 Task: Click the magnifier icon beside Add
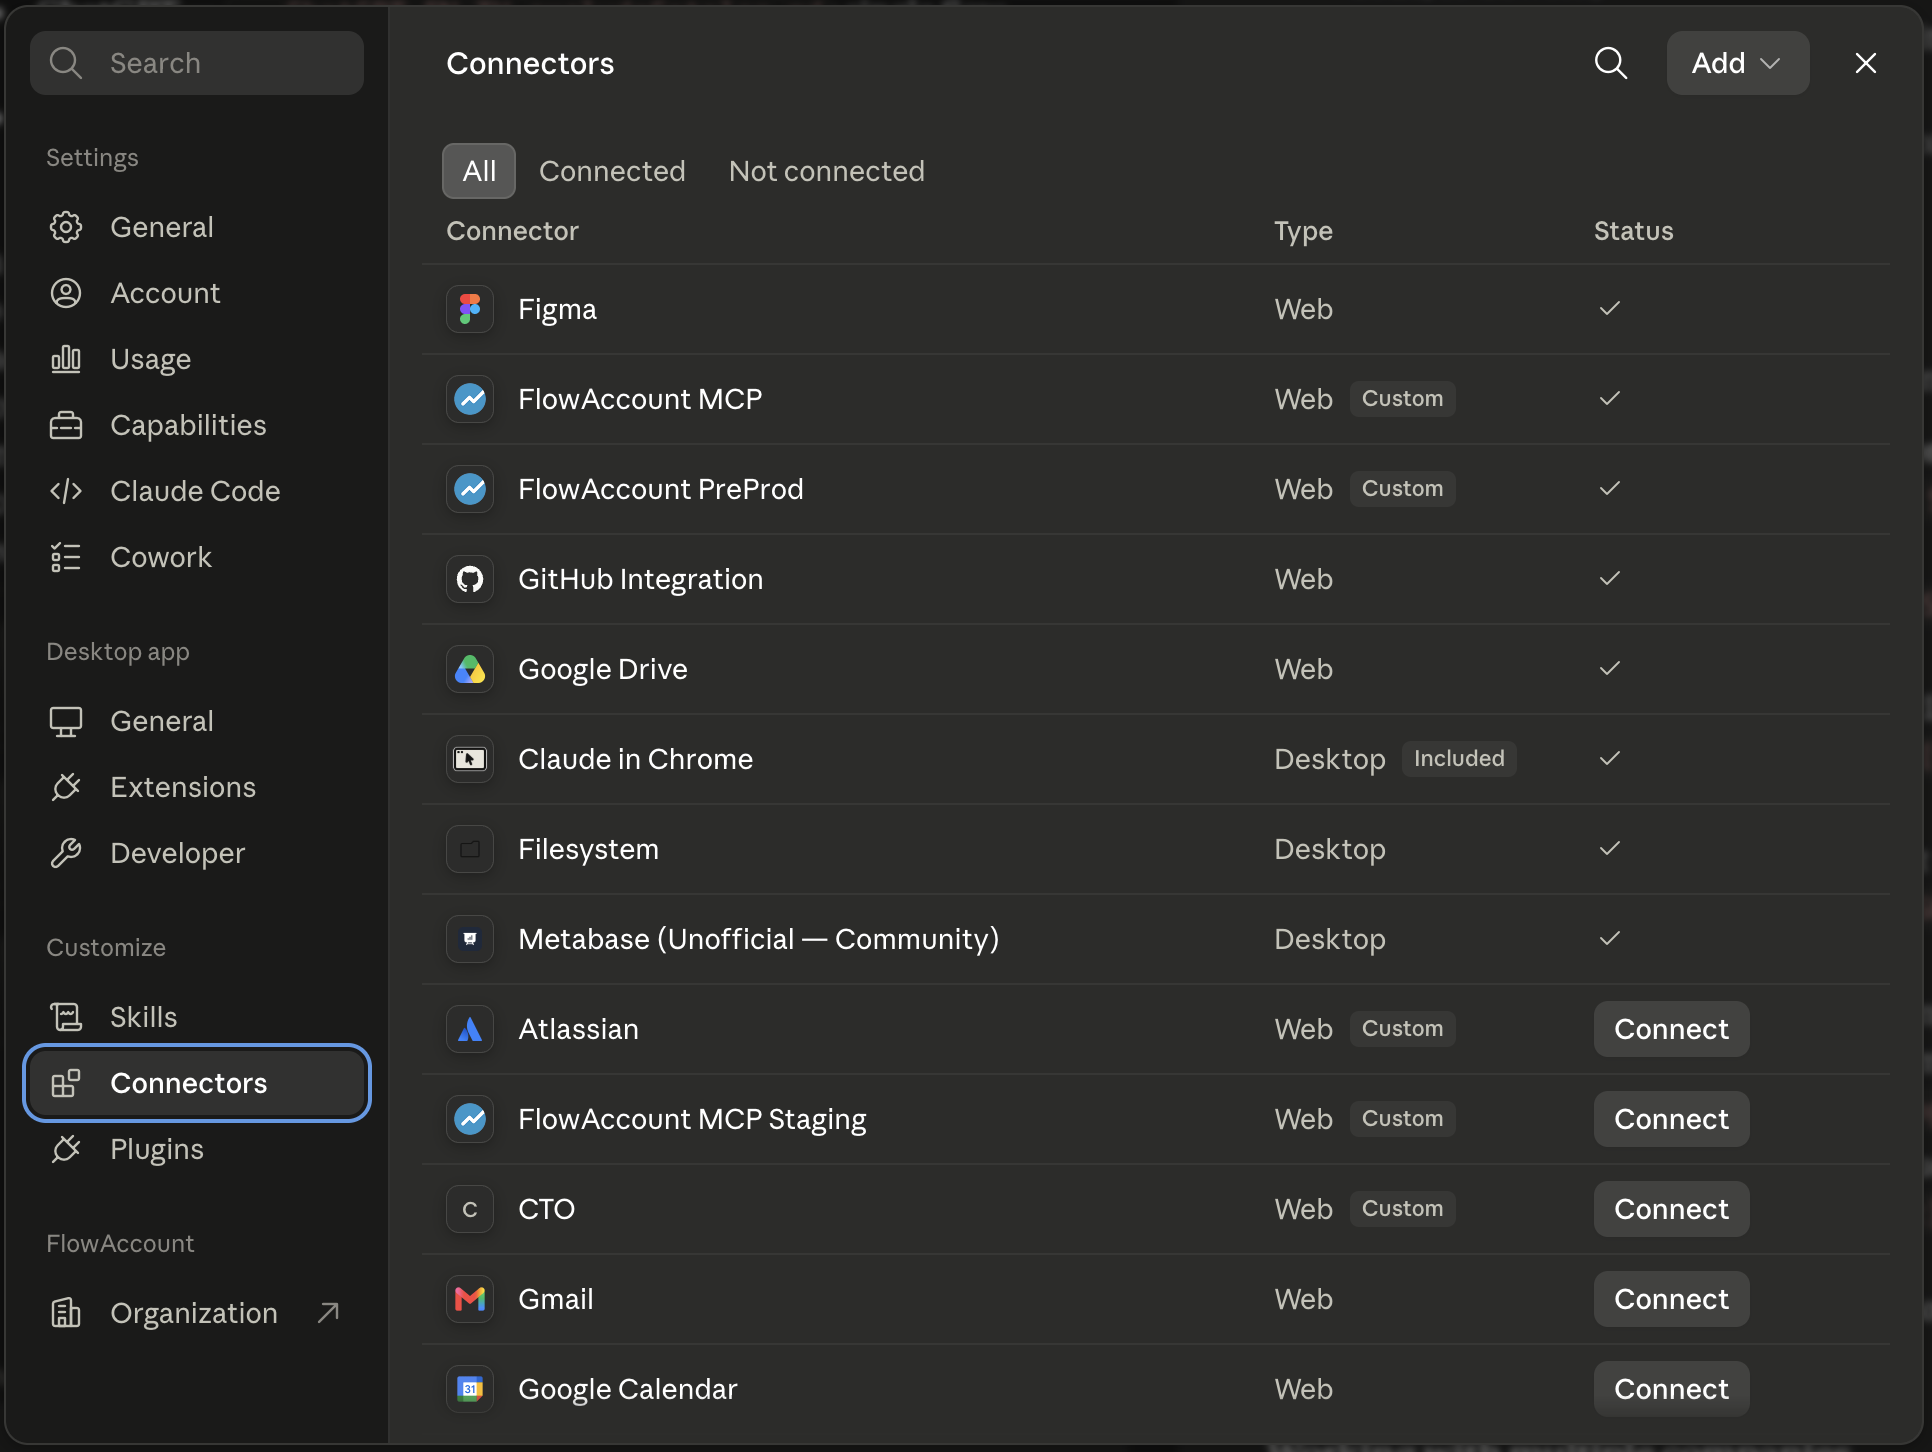point(1610,63)
